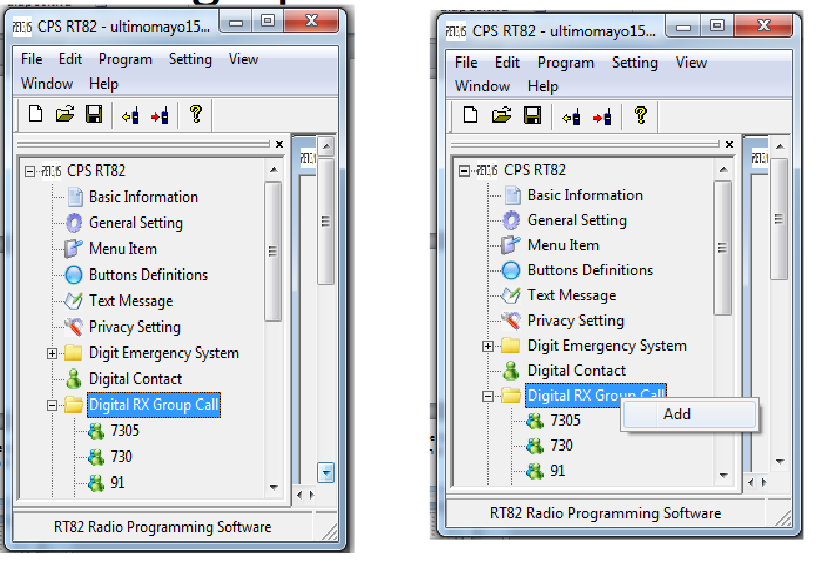Viewport: 818px width, 567px height.
Task: Open Window menu in right window
Action: click(482, 86)
